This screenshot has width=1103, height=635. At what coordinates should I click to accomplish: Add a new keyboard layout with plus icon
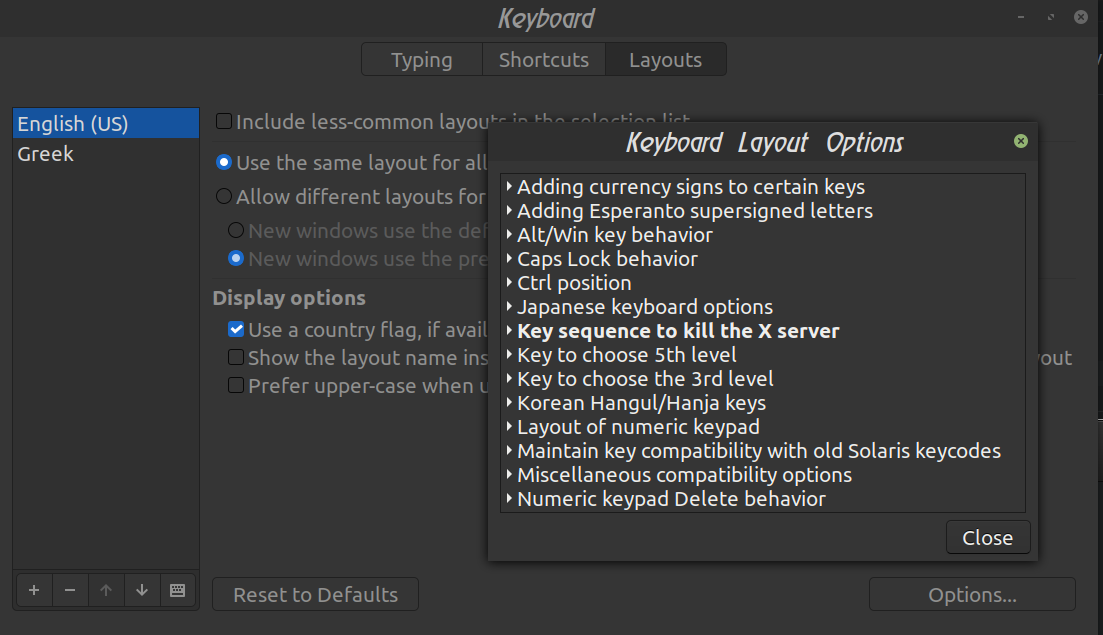click(x=34, y=590)
